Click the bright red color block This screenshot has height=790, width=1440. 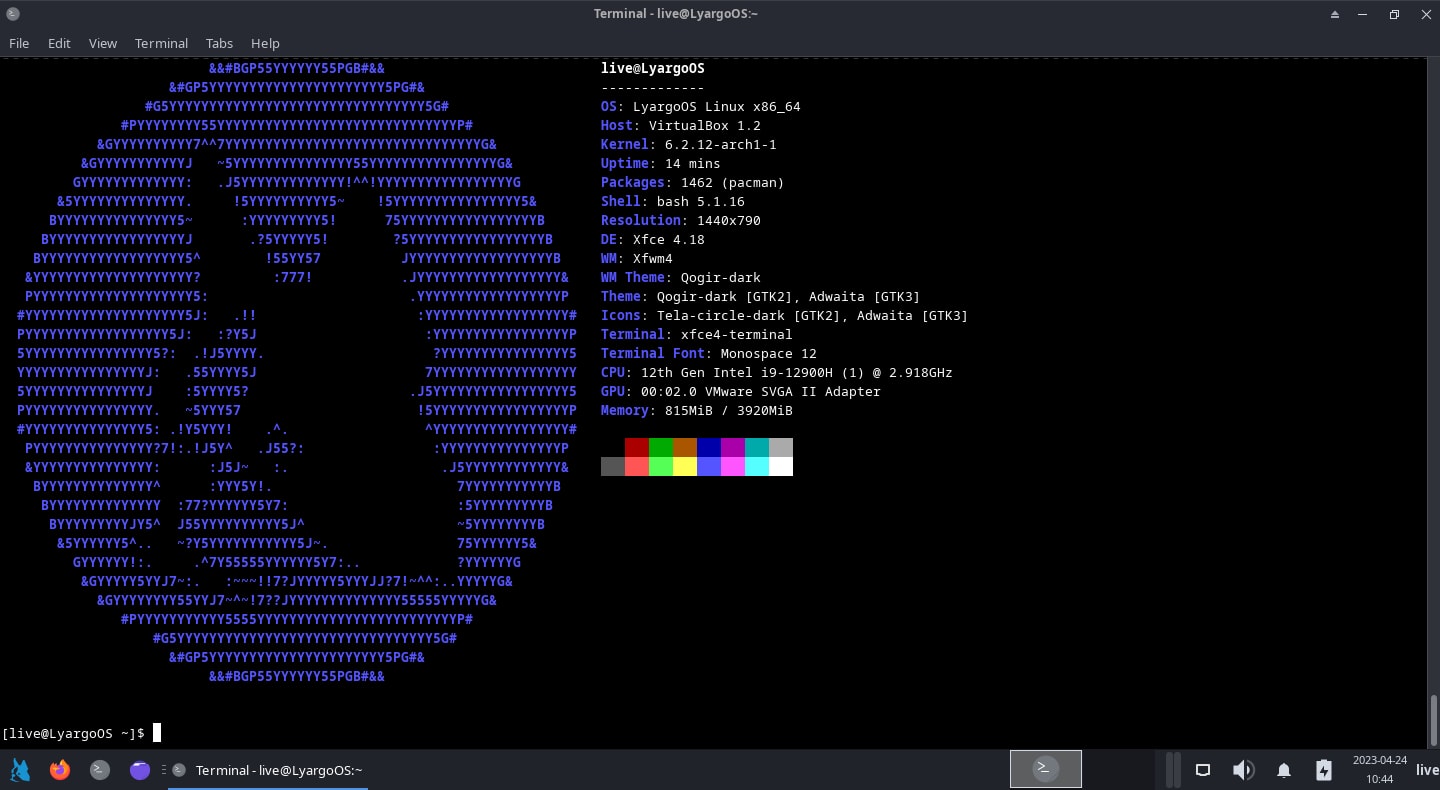pyautogui.click(x=637, y=466)
